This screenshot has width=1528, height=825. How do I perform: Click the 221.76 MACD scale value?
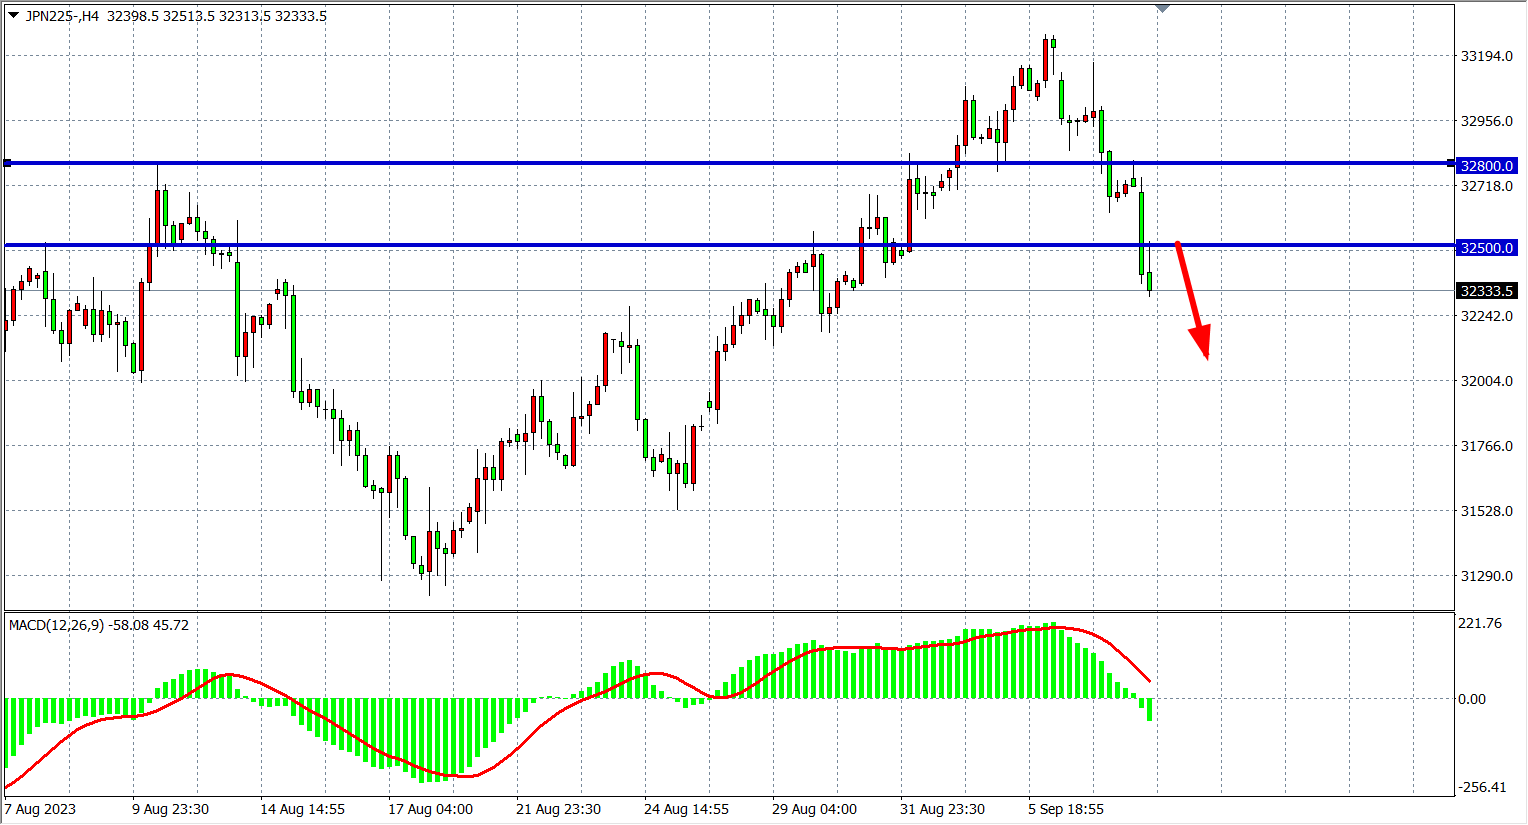pos(1480,623)
